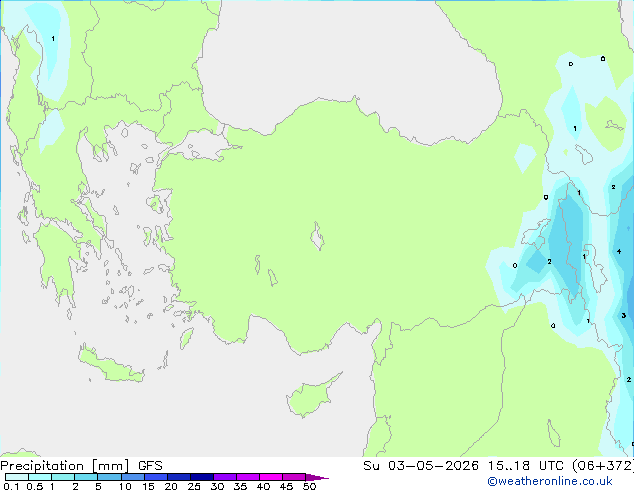634x490 pixels.
Task: Select the 5–10 mm legend swatch
Action: point(109,477)
